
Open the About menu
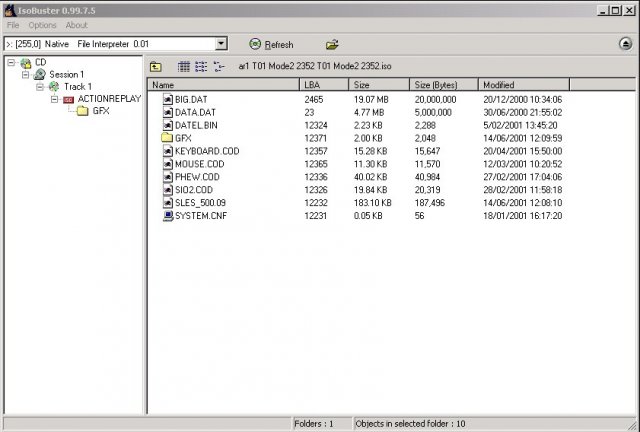pyautogui.click(x=76, y=25)
